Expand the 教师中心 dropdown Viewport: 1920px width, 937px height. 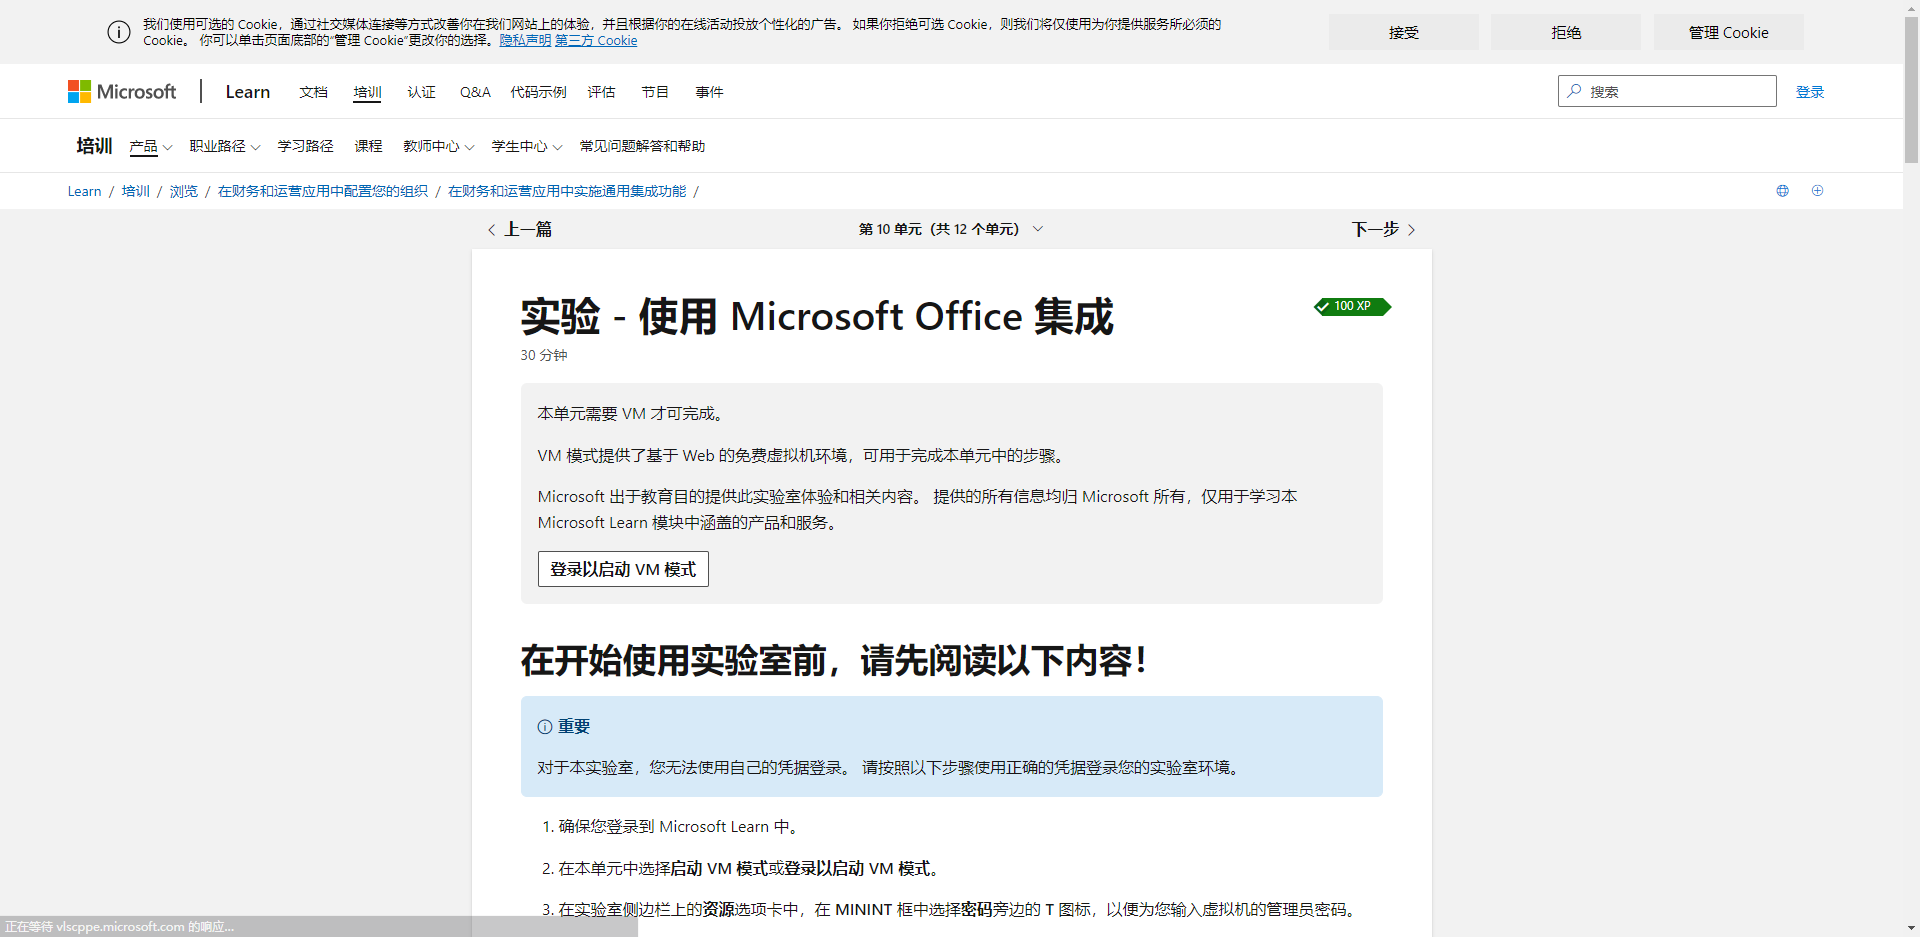tap(439, 146)
